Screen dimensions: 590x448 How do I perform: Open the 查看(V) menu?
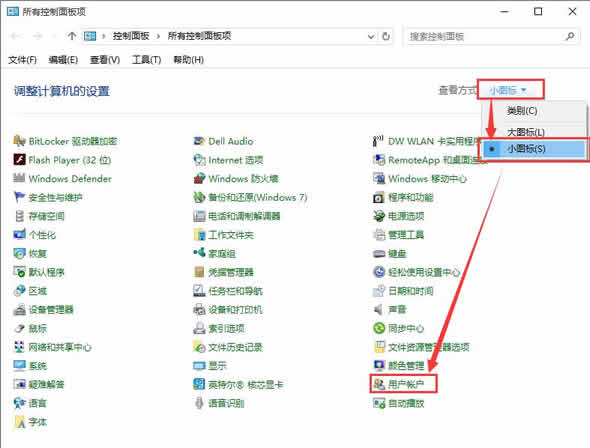(105, 59)
